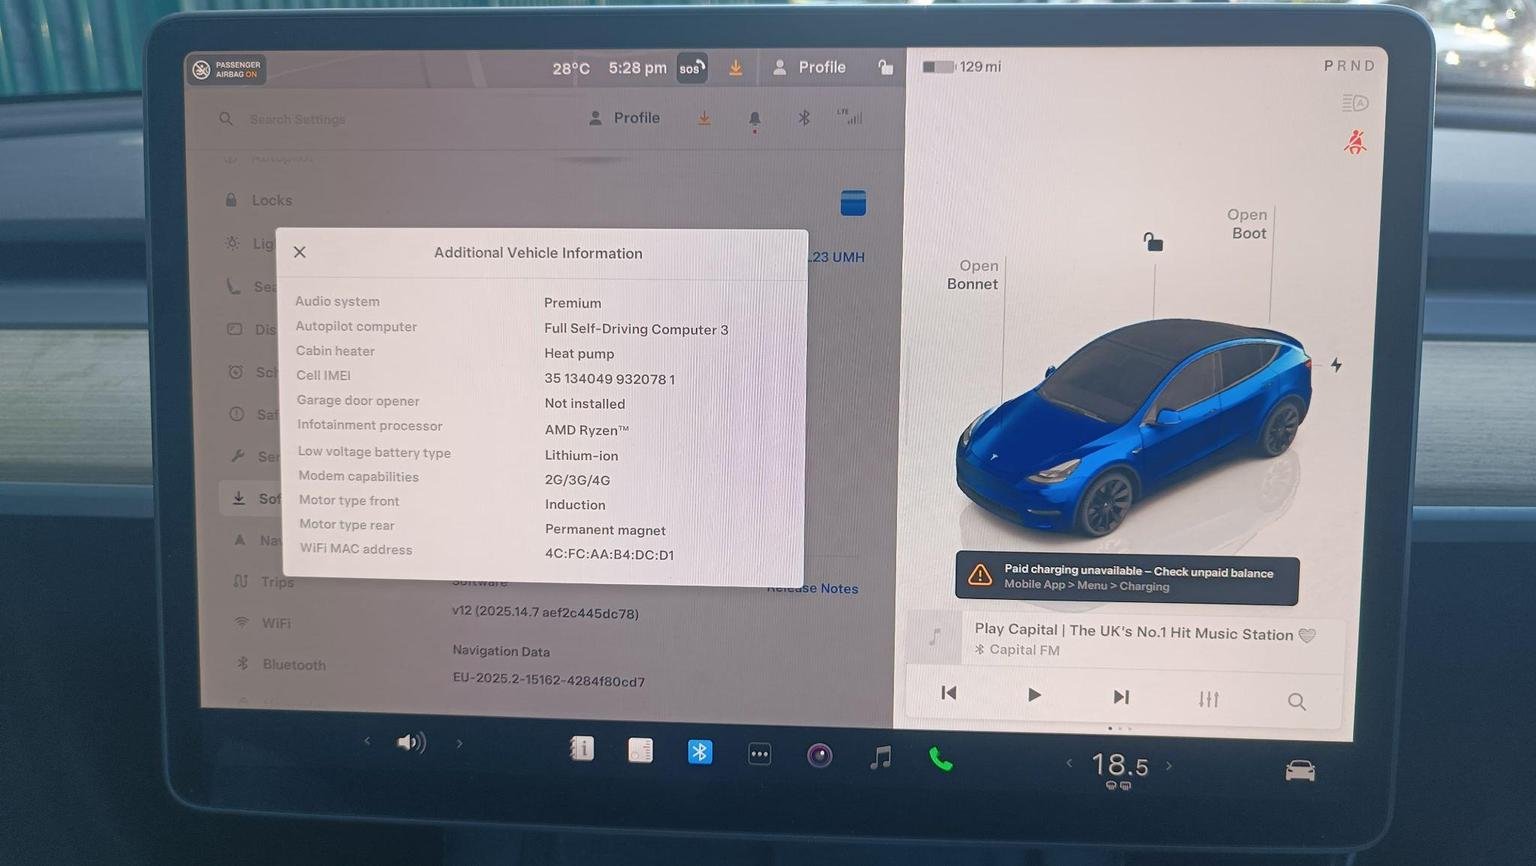Open the Bluetooth app in bottom dock
The width and height of the screenshot is (1536, 866).
700,752
